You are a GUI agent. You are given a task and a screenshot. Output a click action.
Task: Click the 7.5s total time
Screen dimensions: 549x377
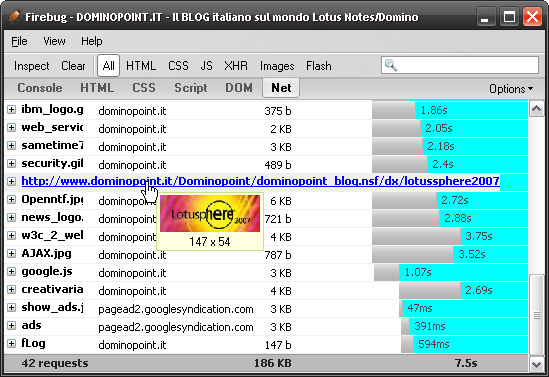466,363
